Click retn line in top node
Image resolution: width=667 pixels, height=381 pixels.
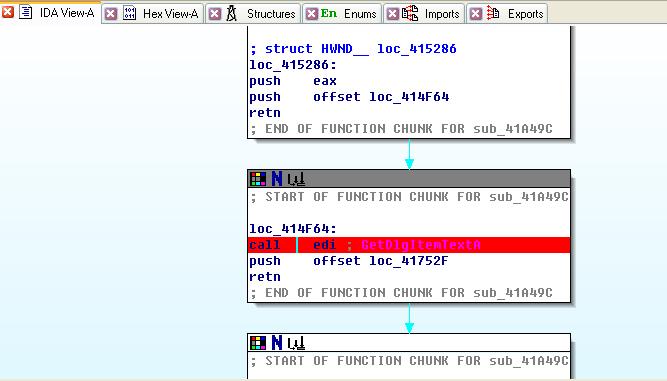click(x=265, y=113)
